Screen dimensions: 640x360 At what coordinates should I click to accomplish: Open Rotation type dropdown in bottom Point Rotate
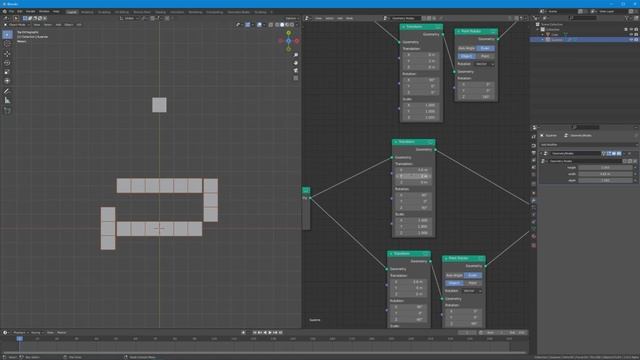472,291
